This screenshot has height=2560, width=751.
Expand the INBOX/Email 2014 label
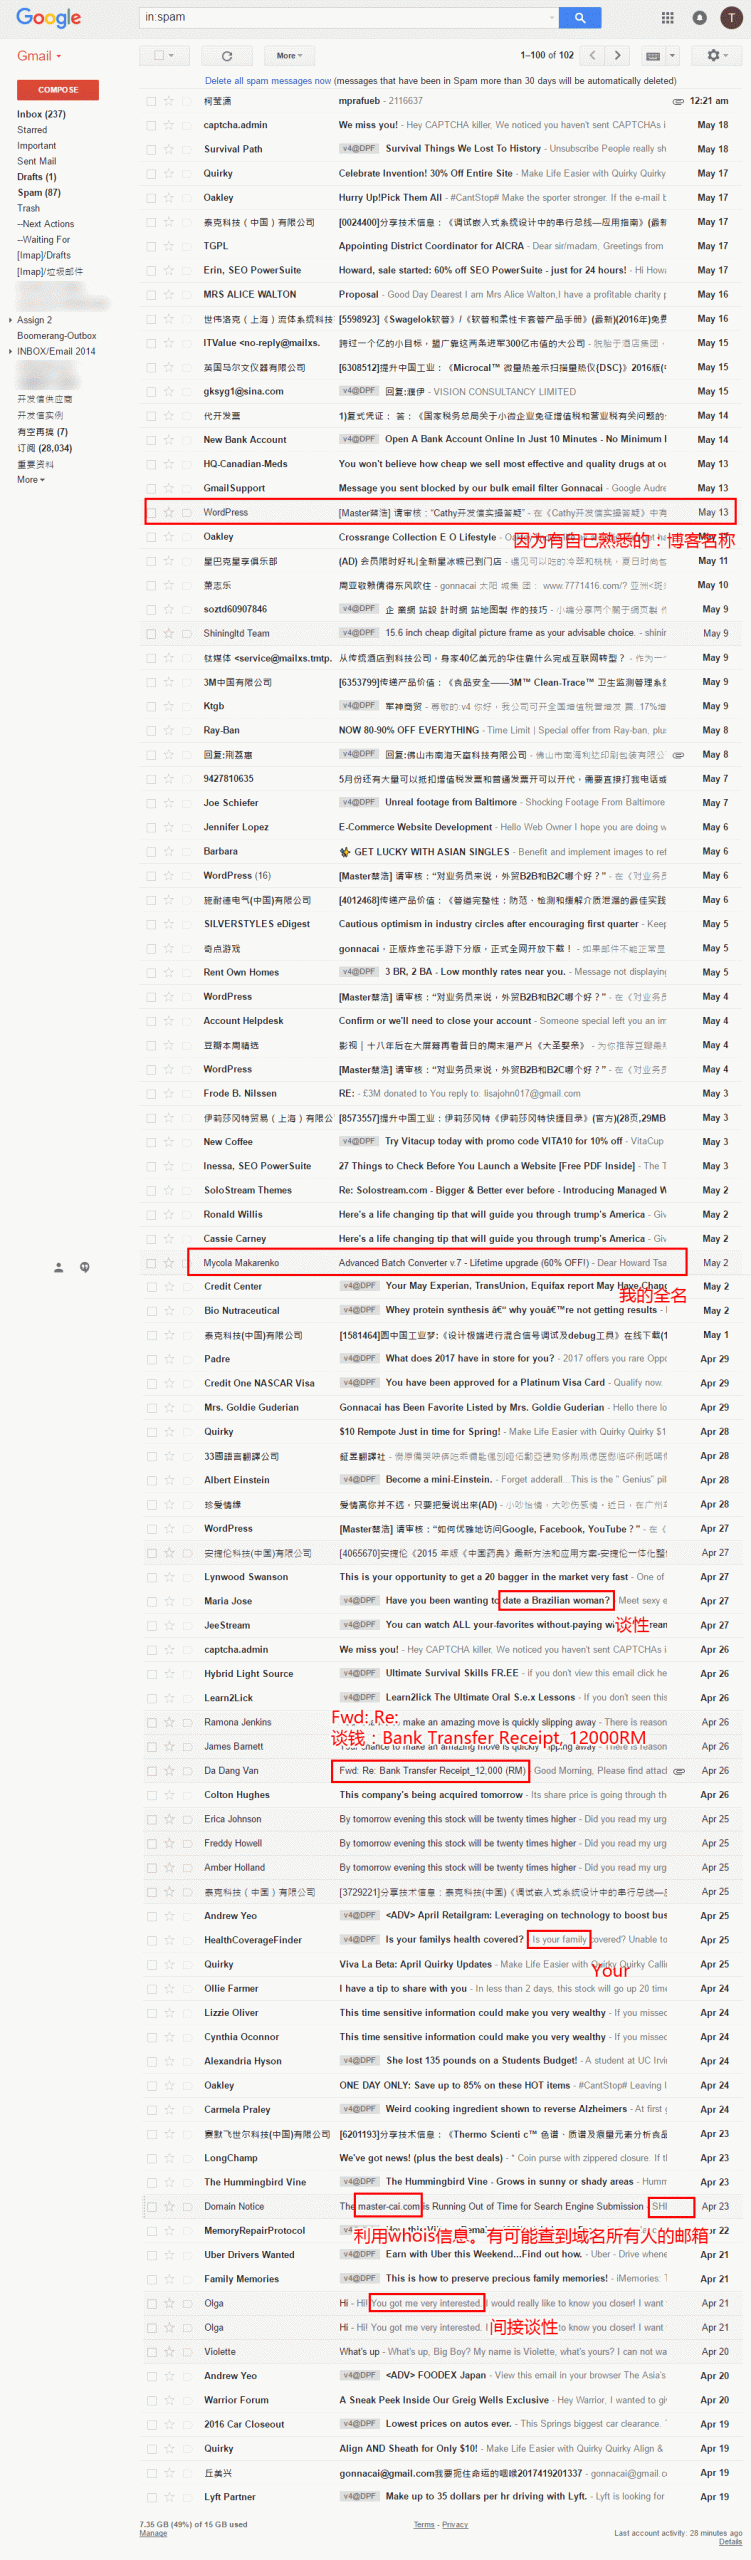tap(10, 352)
